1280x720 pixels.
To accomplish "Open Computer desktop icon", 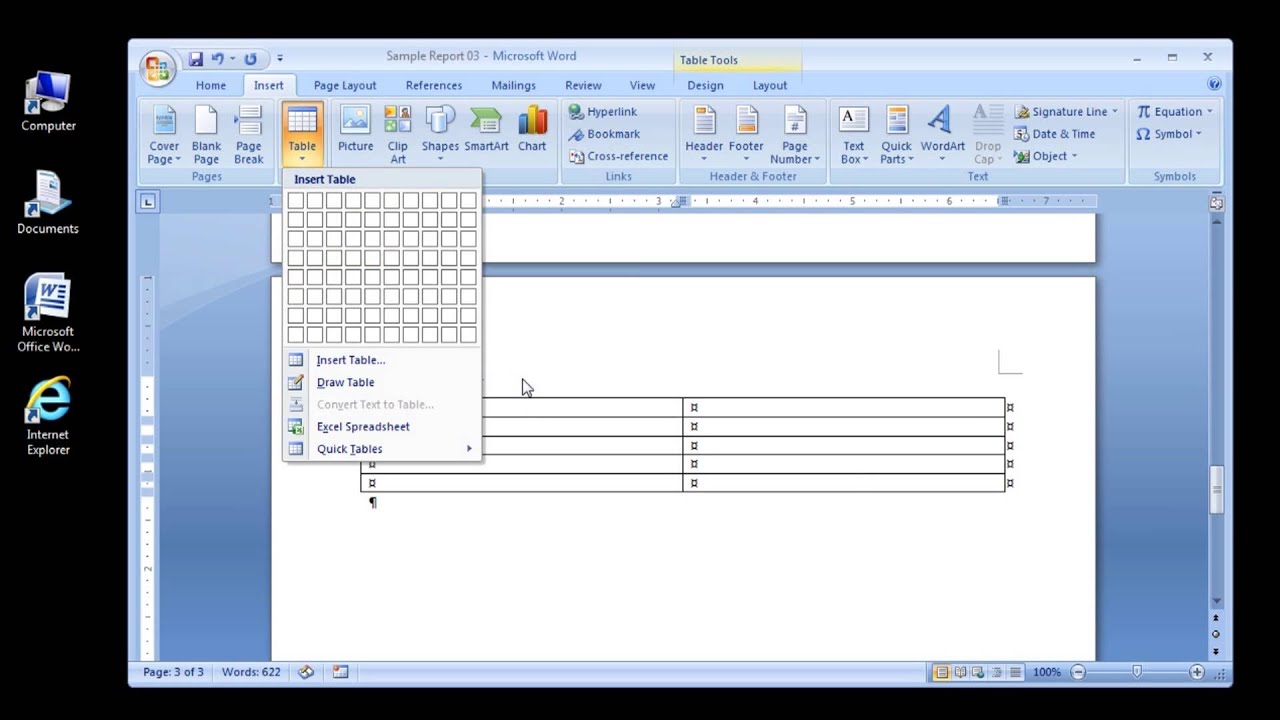I will [48, 102].
